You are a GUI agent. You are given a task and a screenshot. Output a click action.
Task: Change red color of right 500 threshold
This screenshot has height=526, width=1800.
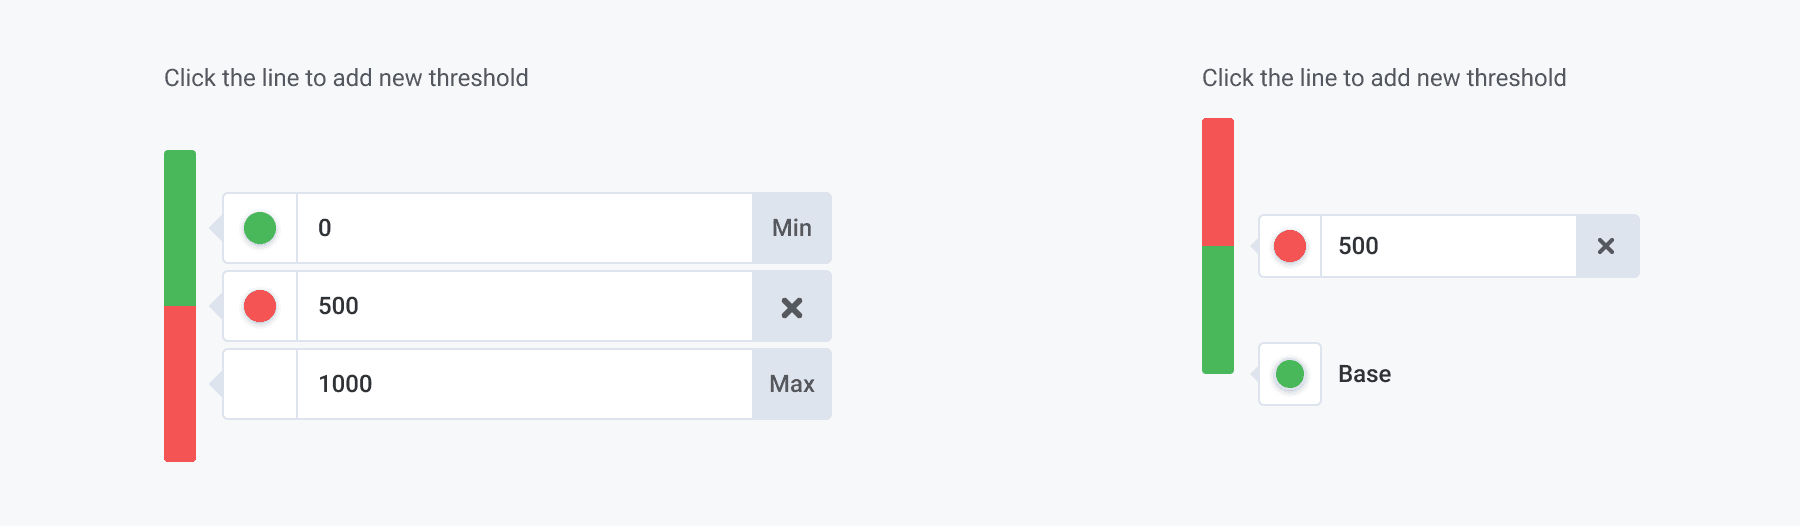[1290, 246]
